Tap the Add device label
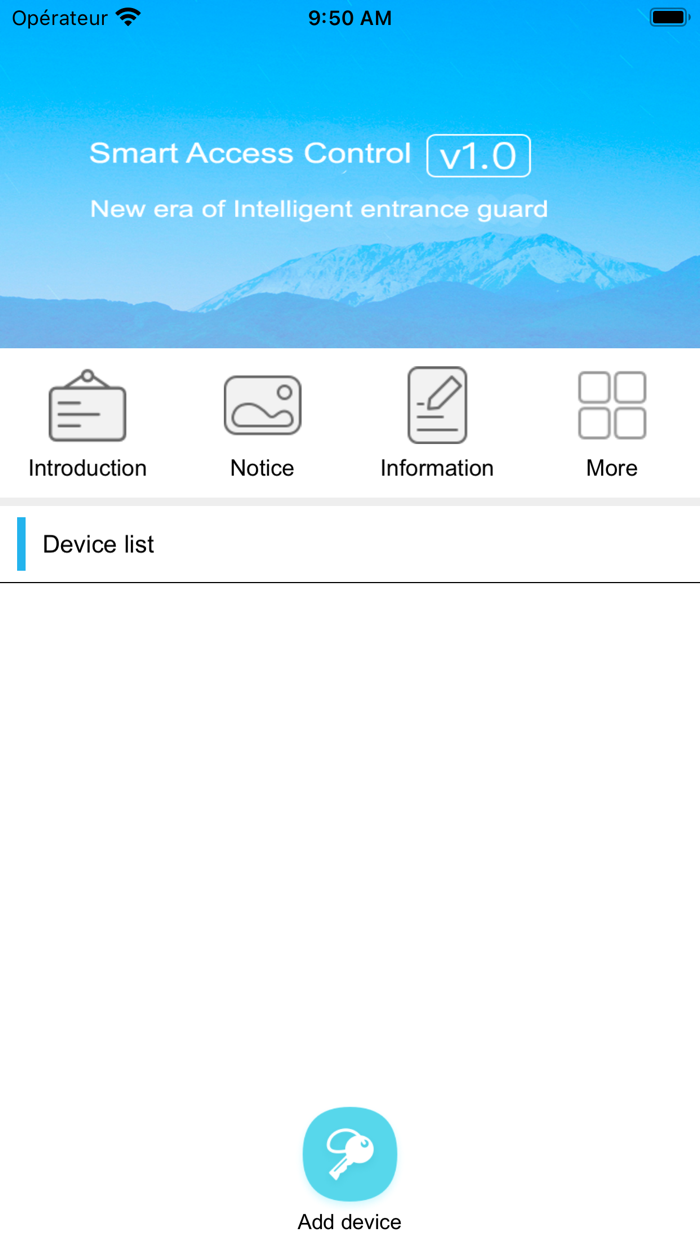The width and height of the screenshot is (700, 1244). point(350,1222)
